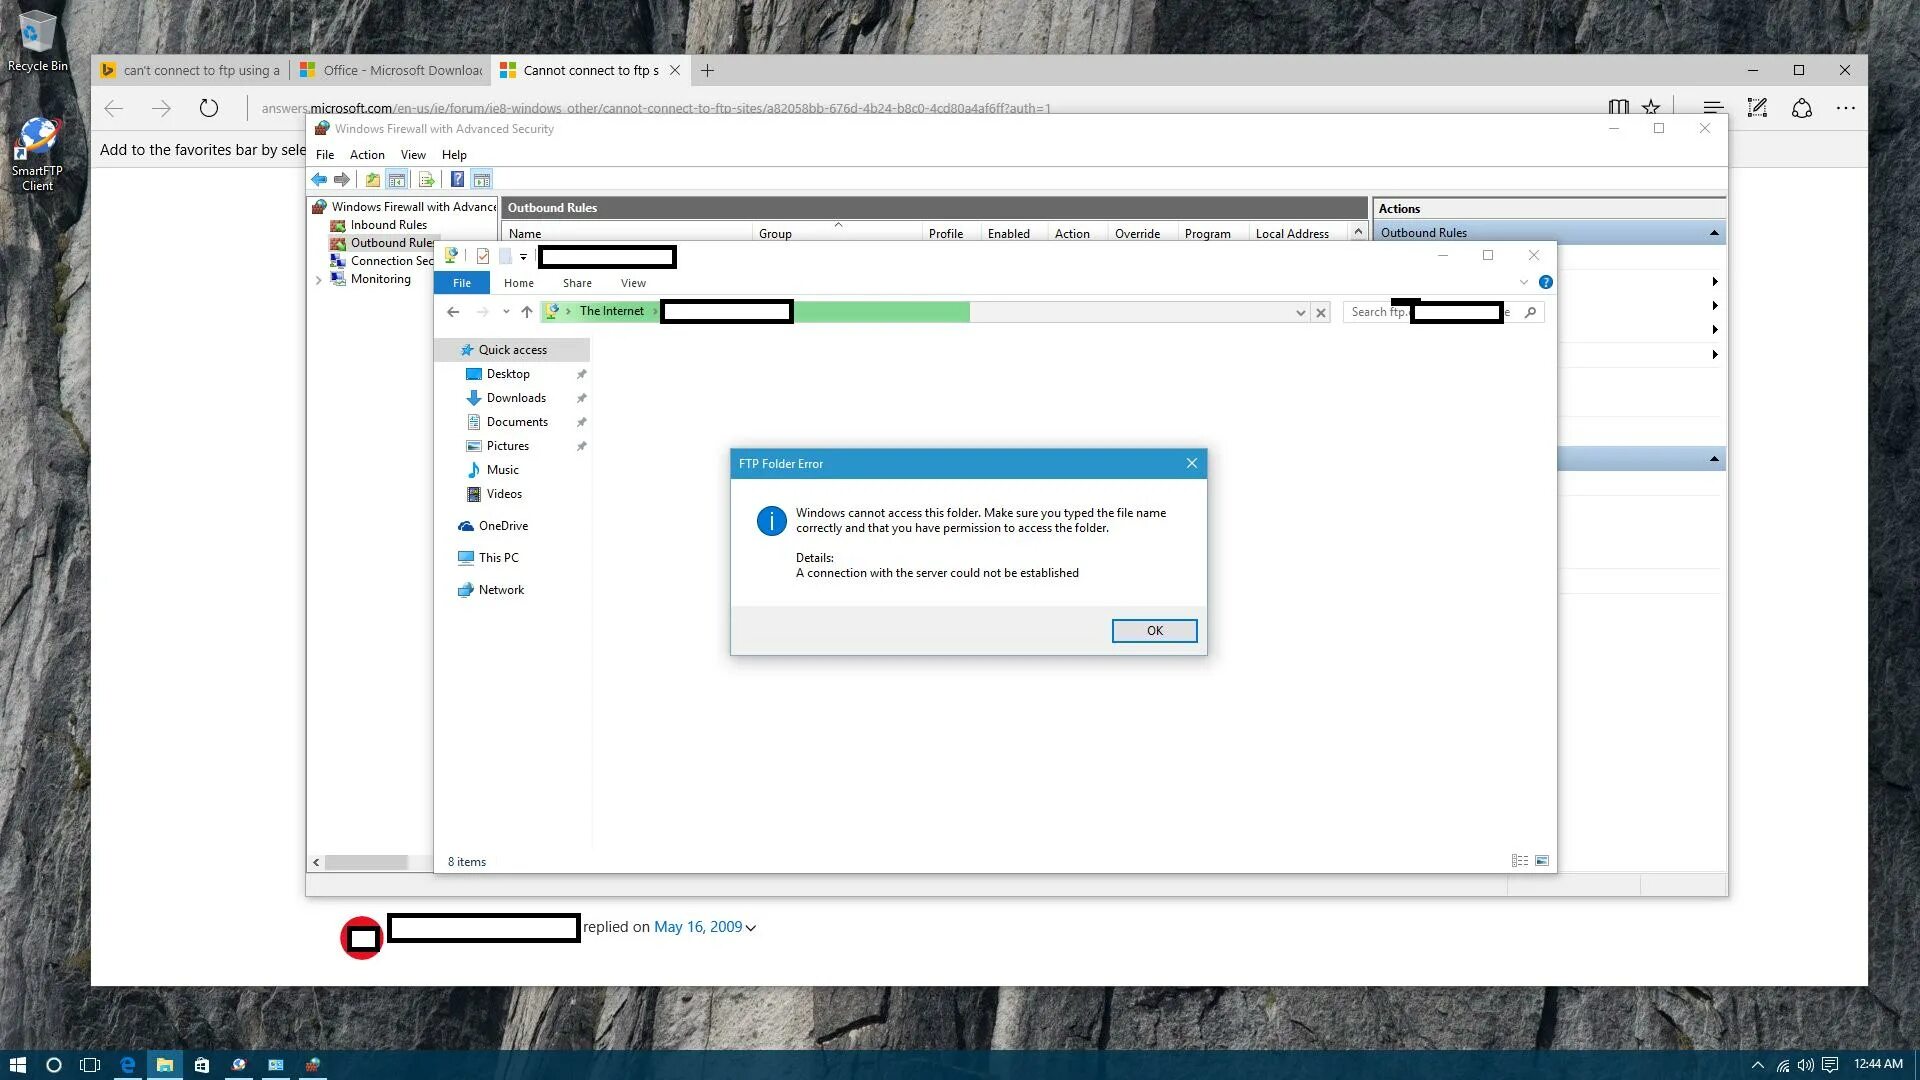Toggle the Show/Hide Console Tree icon
The width and height of the screenshot is (1920, 1080).
397,180
